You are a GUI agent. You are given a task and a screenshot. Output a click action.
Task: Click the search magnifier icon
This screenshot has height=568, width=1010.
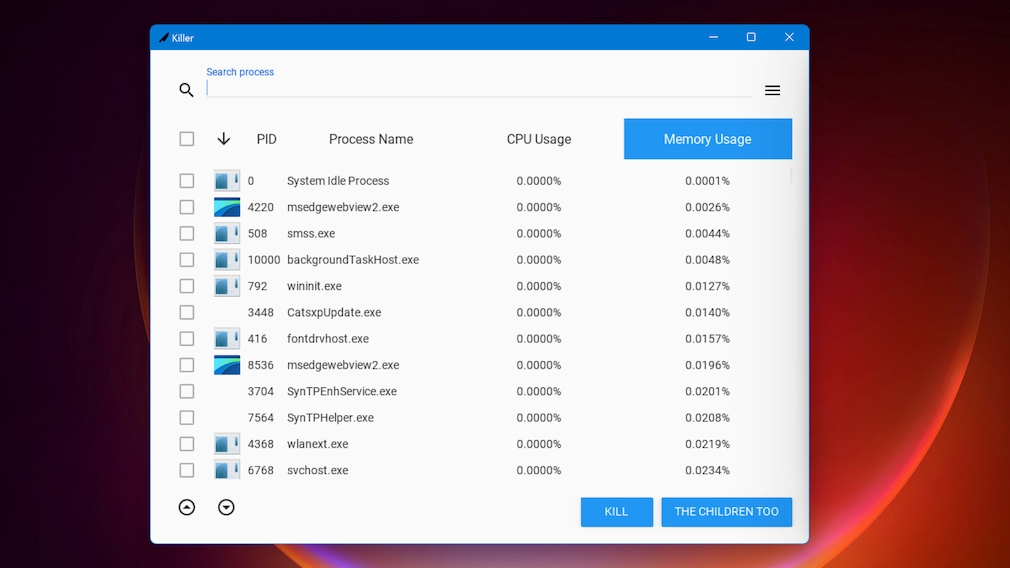coord(186,90)
